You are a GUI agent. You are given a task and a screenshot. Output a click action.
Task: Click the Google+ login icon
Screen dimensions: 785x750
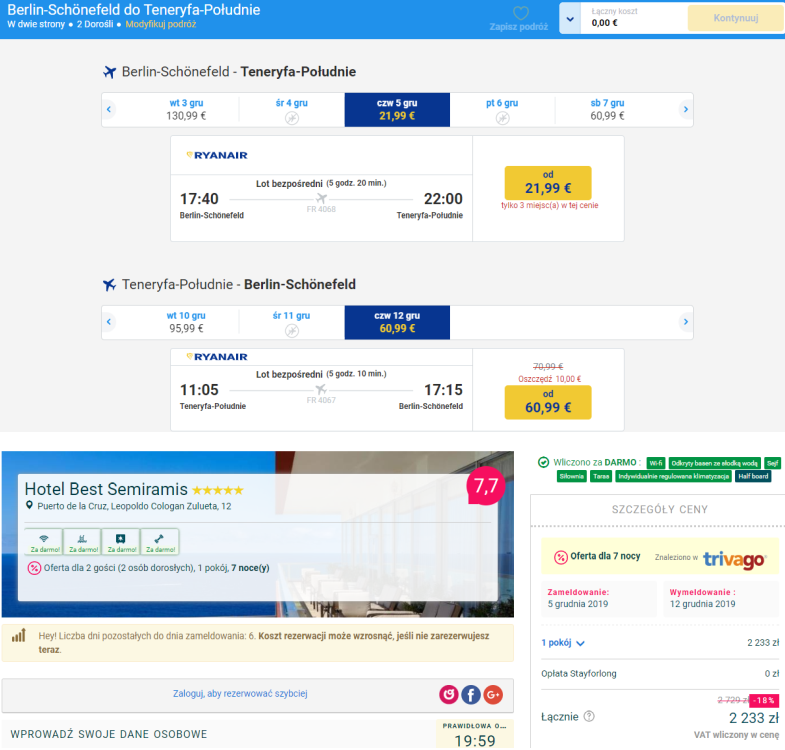coord(493,694)
